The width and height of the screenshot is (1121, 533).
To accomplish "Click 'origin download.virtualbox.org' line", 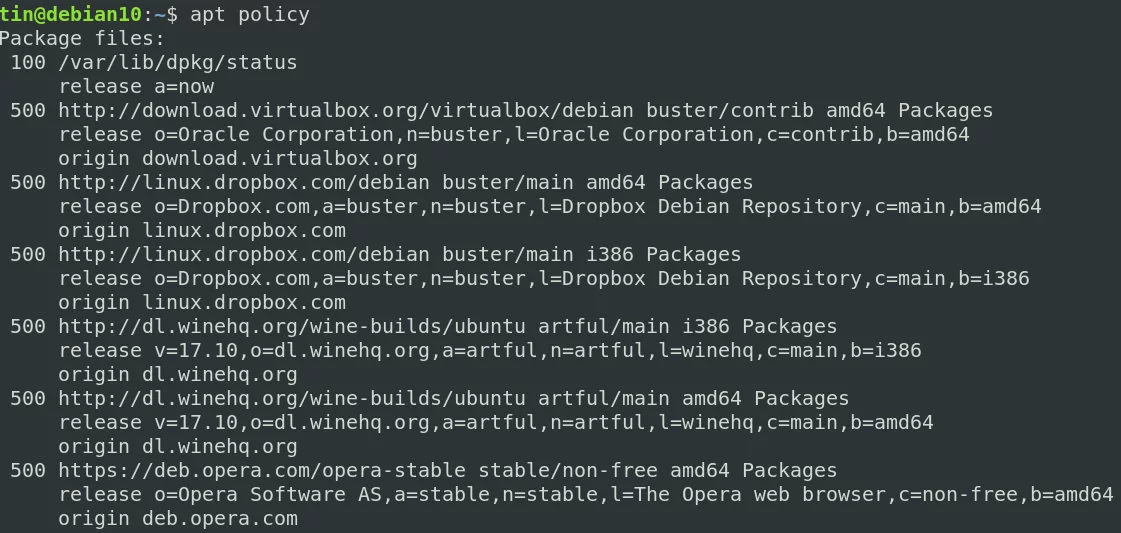I will [x=237, y=159].
